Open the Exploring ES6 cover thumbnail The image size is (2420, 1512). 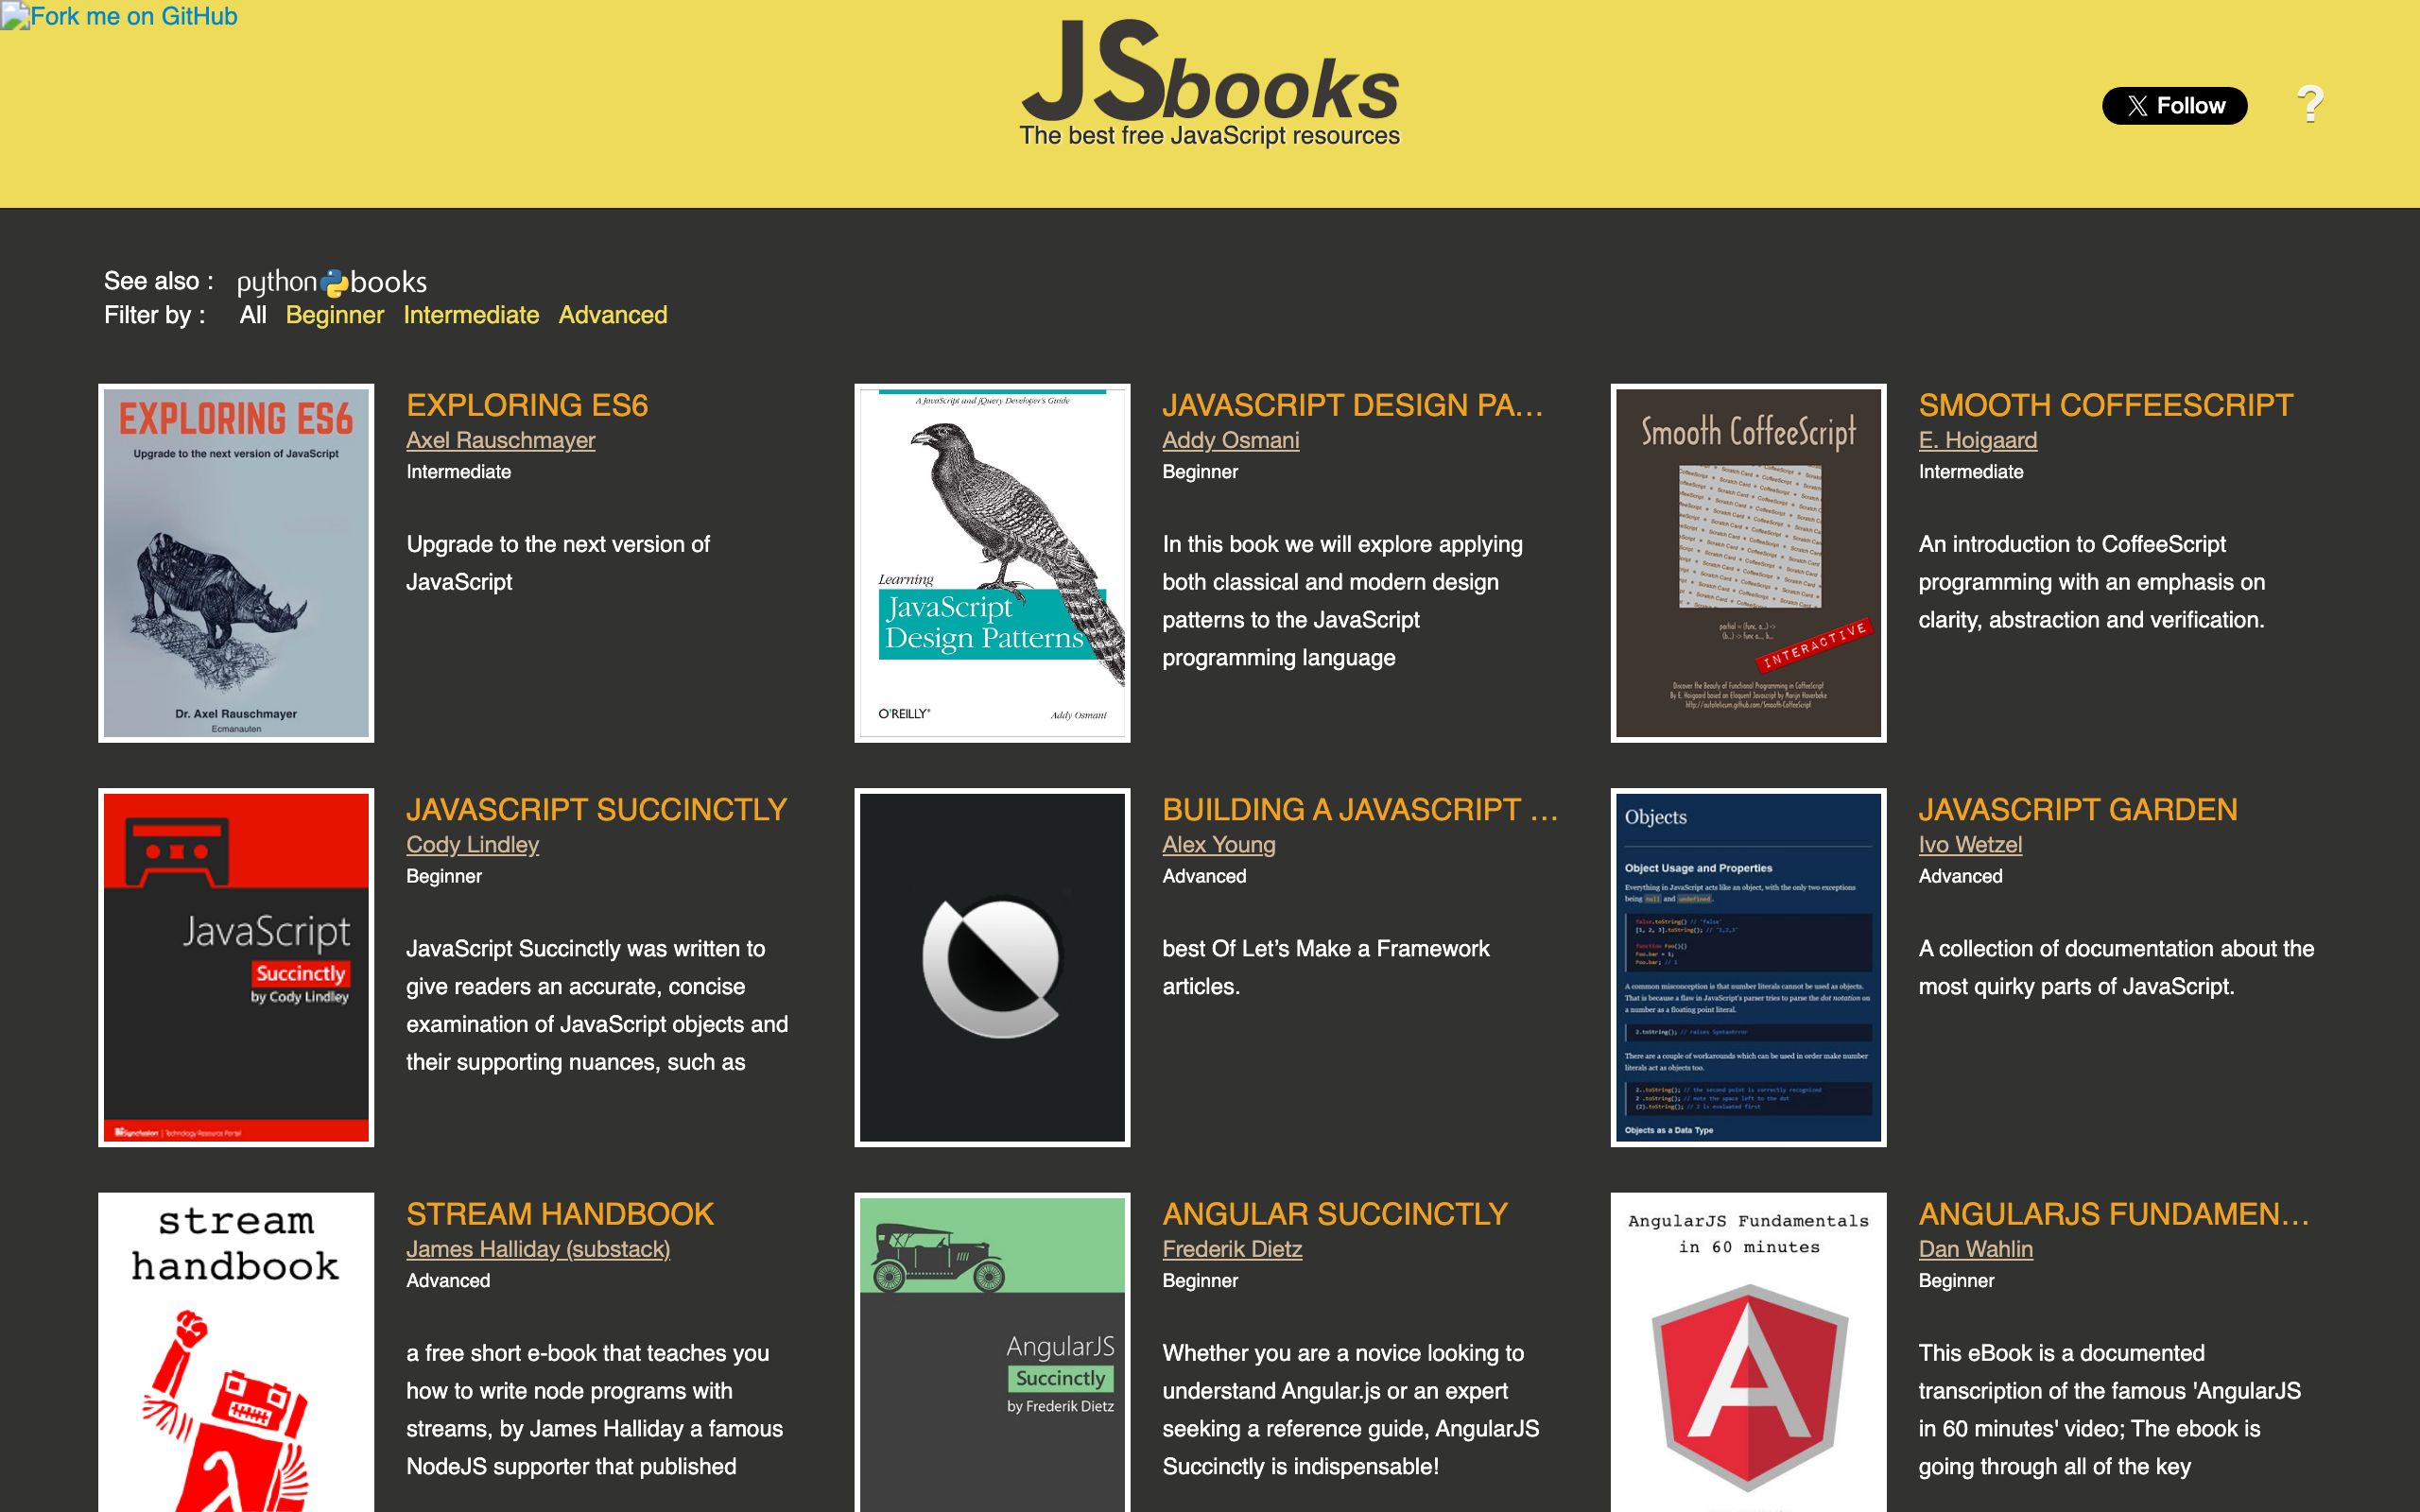click(x=236, y=563)
